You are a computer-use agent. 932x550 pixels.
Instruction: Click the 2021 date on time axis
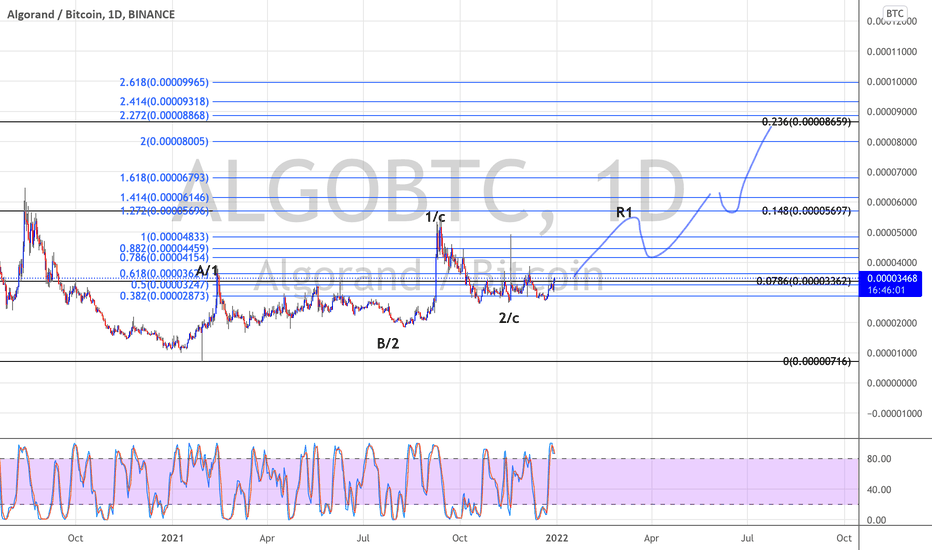point(172,538)
